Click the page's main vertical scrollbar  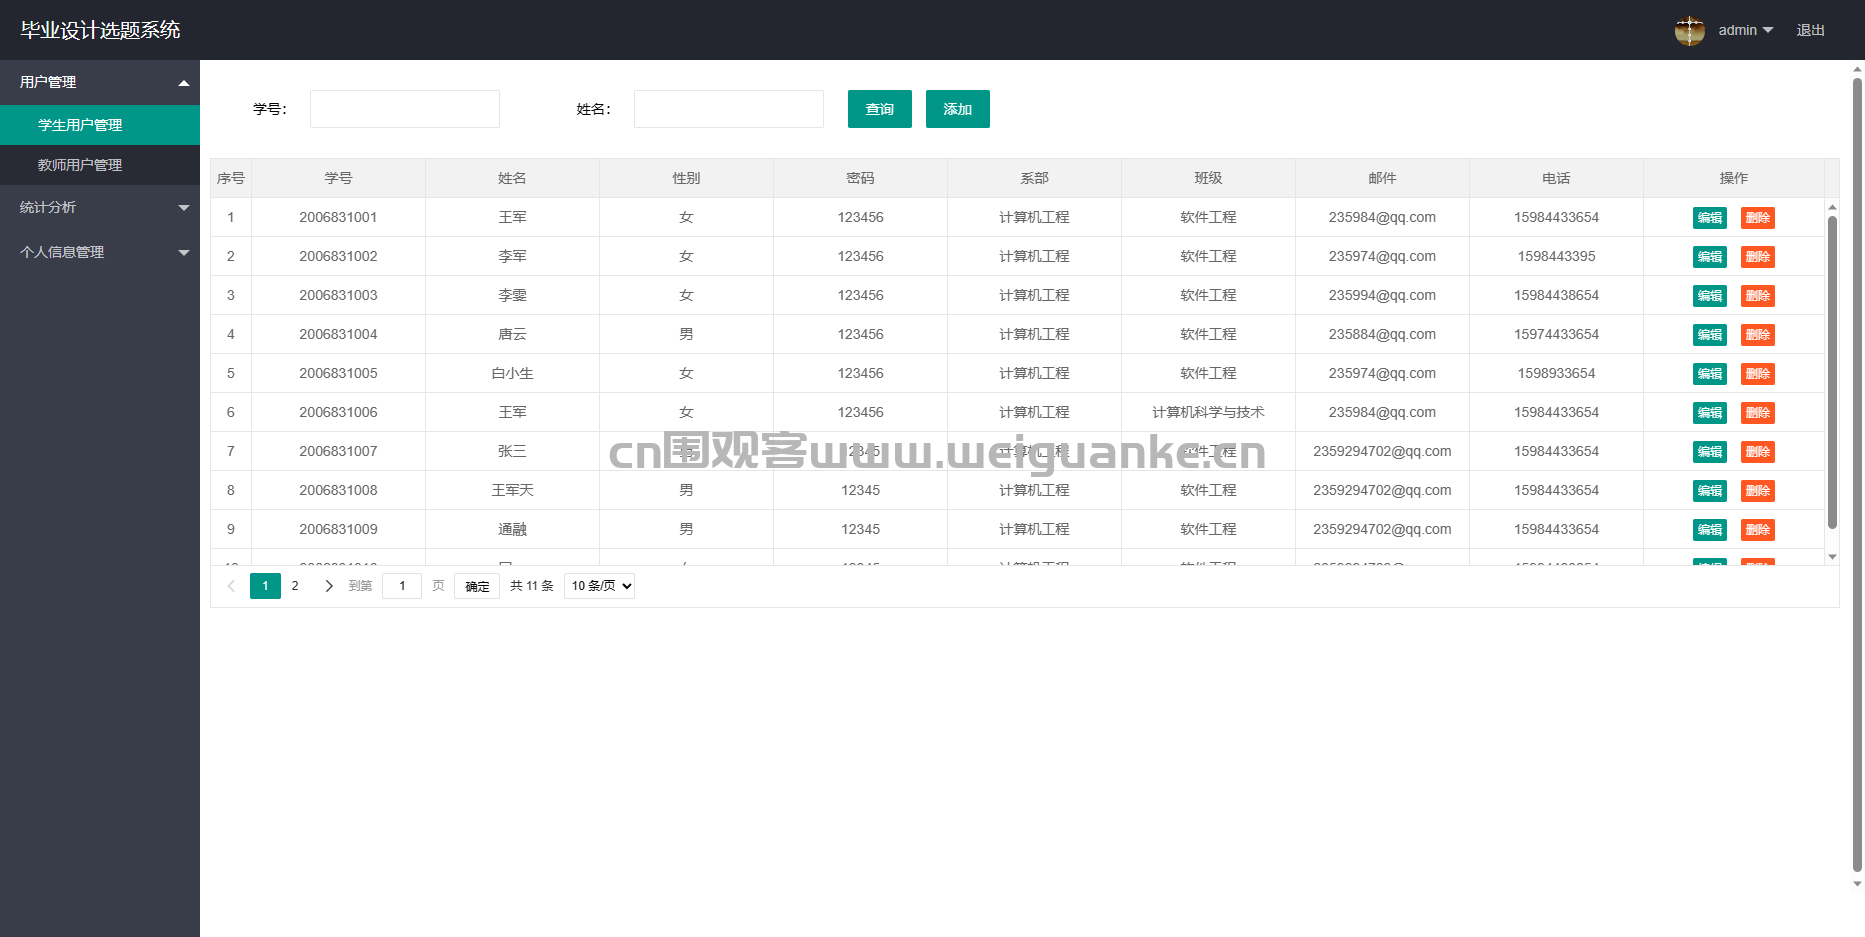click(1857, 475)
